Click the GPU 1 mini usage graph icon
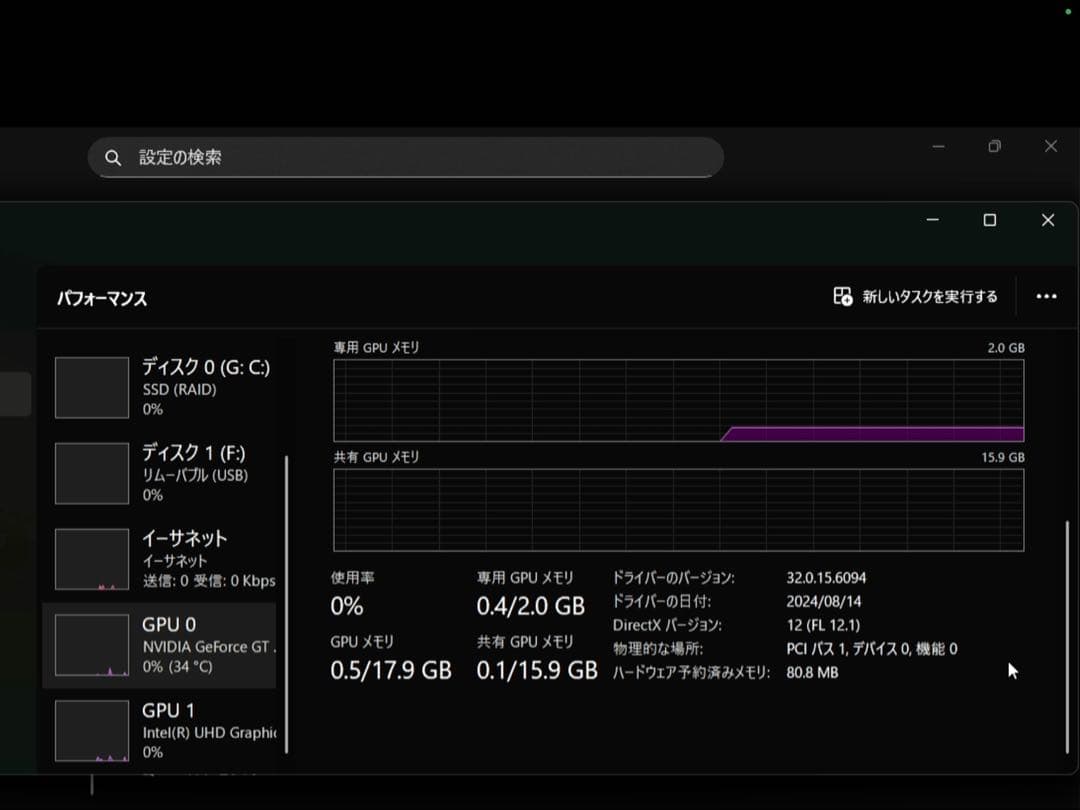 point(91,731)
